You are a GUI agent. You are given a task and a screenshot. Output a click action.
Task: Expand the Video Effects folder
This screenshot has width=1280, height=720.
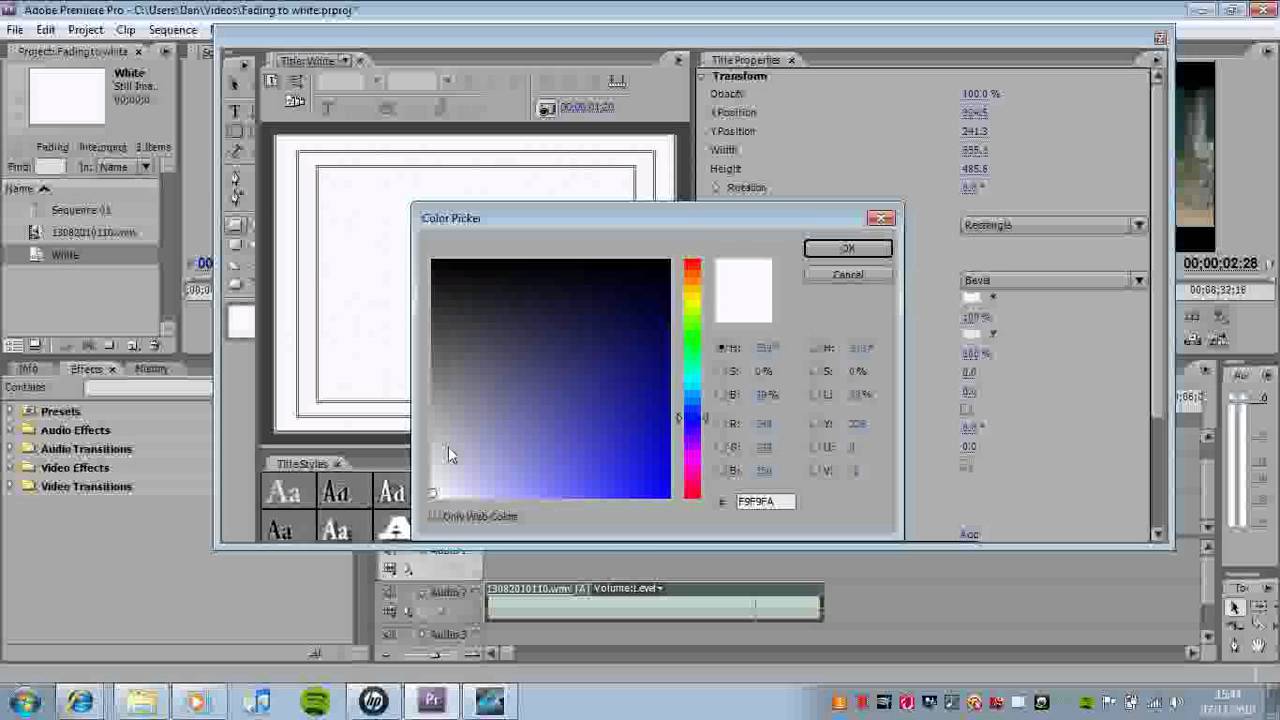[11, 468]
